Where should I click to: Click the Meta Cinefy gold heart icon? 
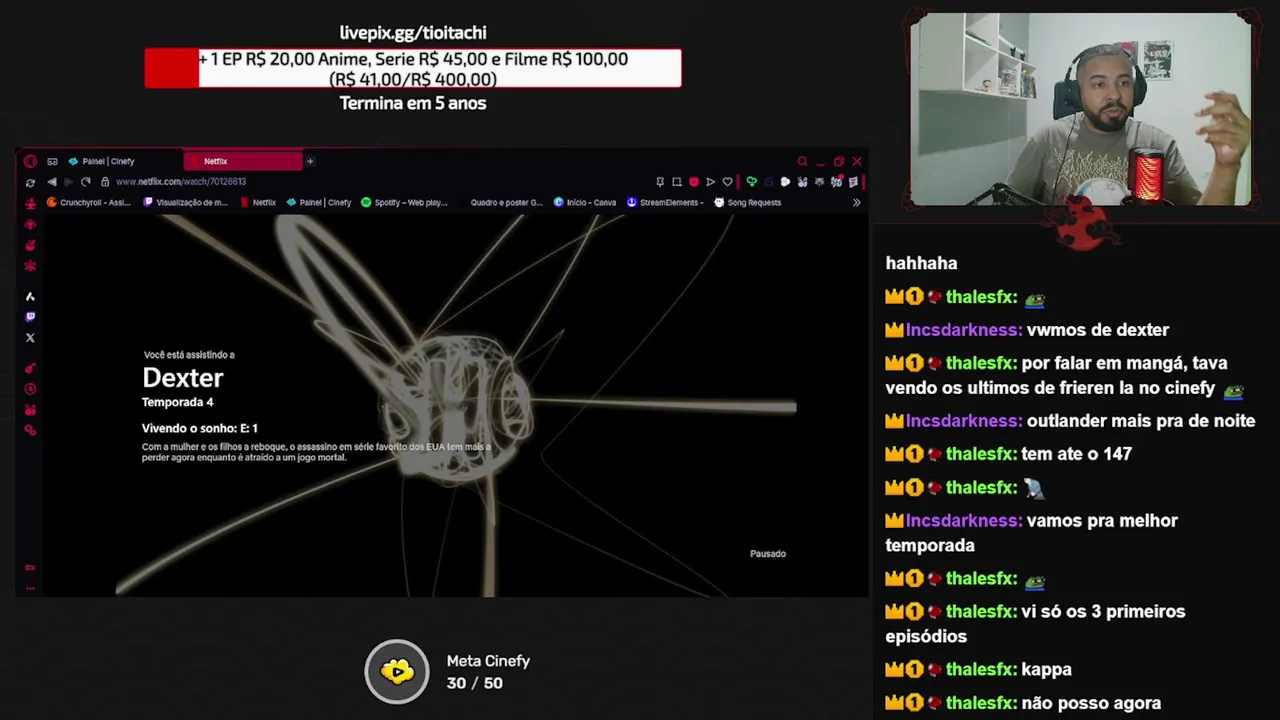pos(397,672)
